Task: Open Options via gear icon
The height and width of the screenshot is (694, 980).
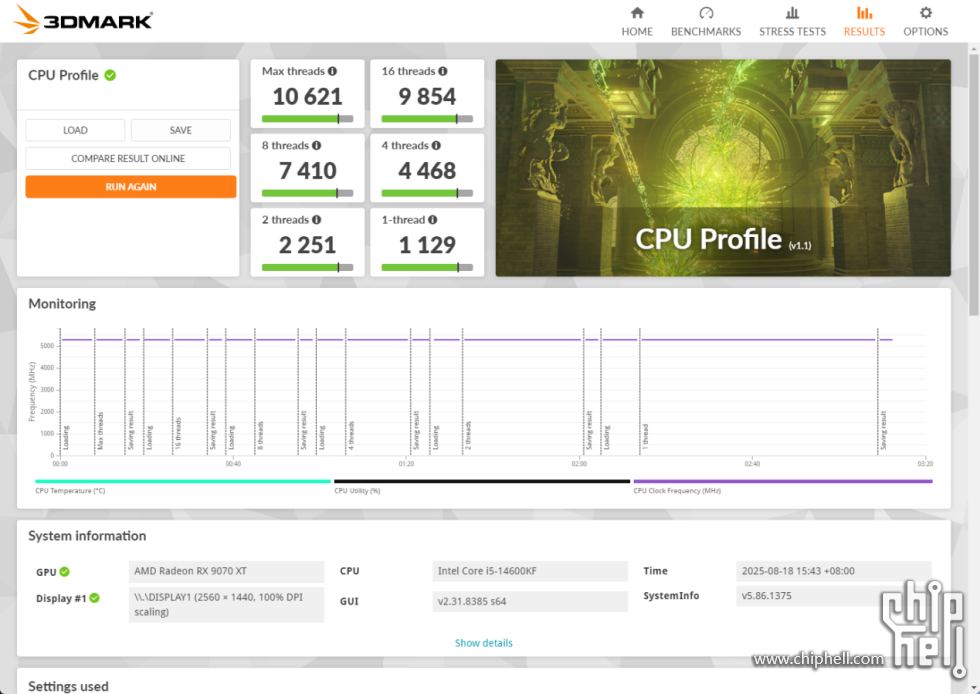Action: (926, 13)
